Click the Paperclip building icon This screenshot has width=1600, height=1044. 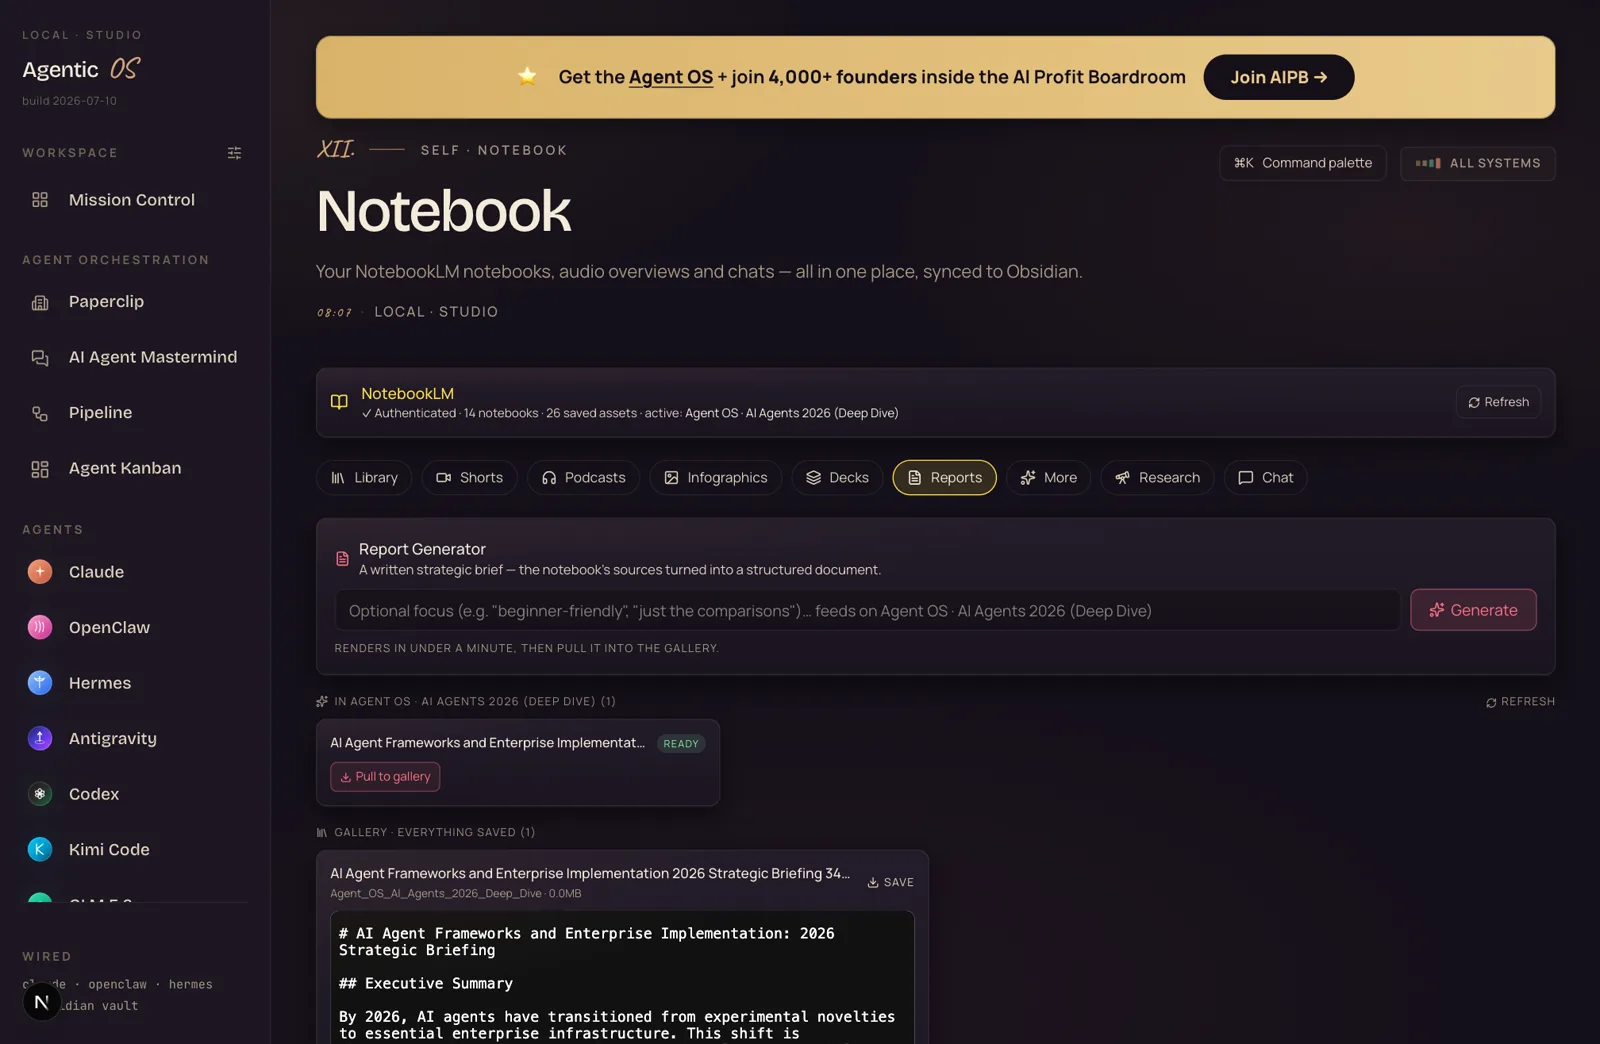[x=40, y=302]
